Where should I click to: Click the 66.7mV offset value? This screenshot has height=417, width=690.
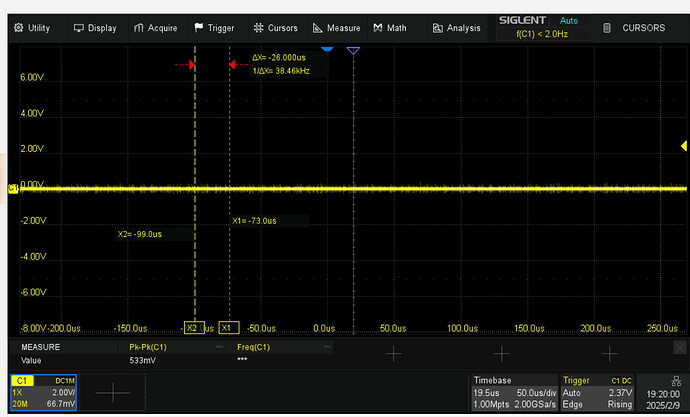pyautogui.click(x=61, y=404)
